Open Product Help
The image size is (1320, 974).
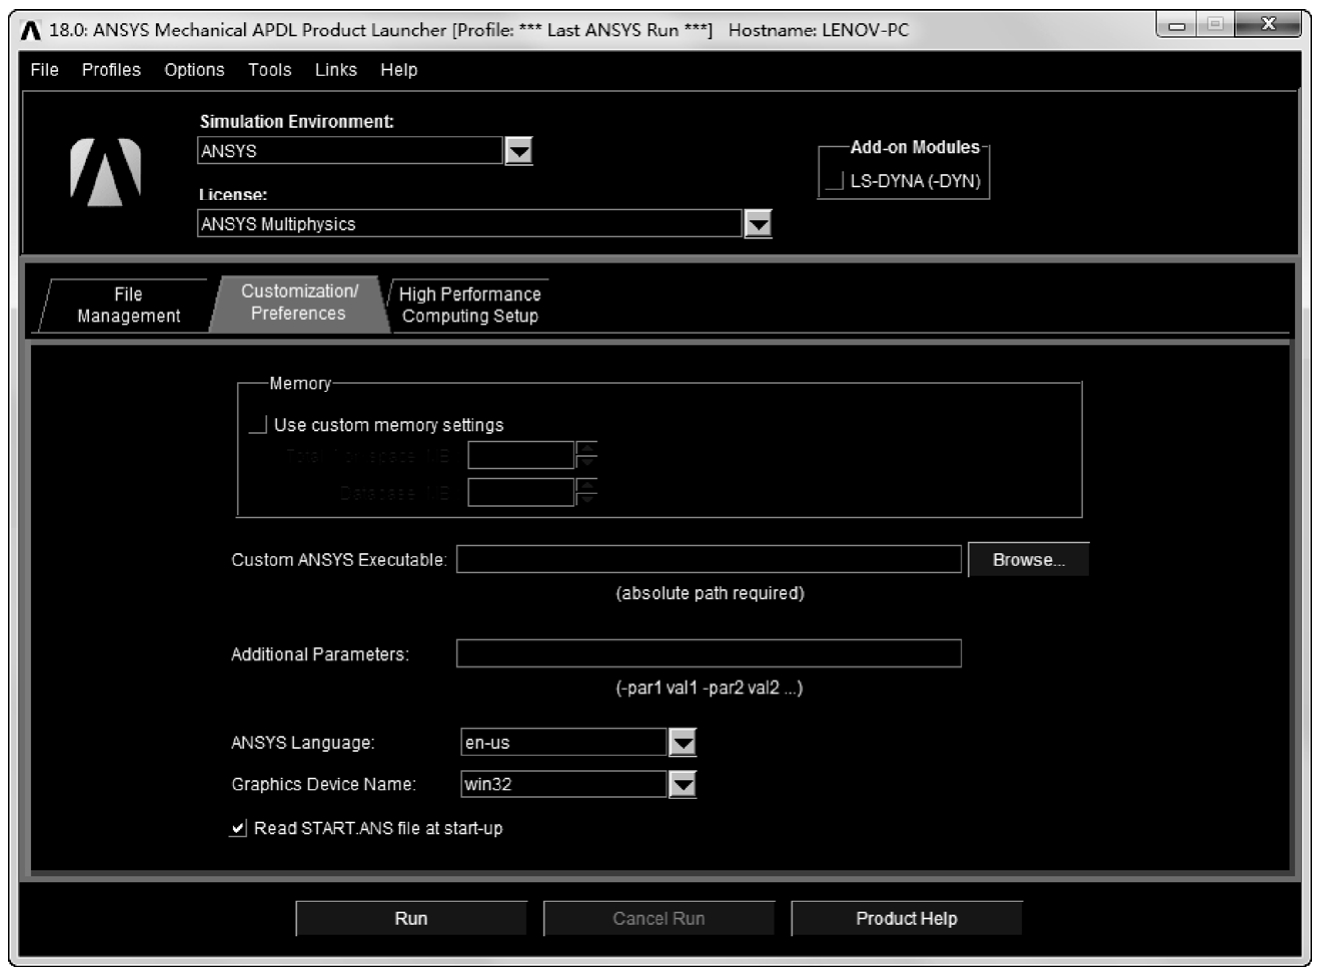[906, 919]
